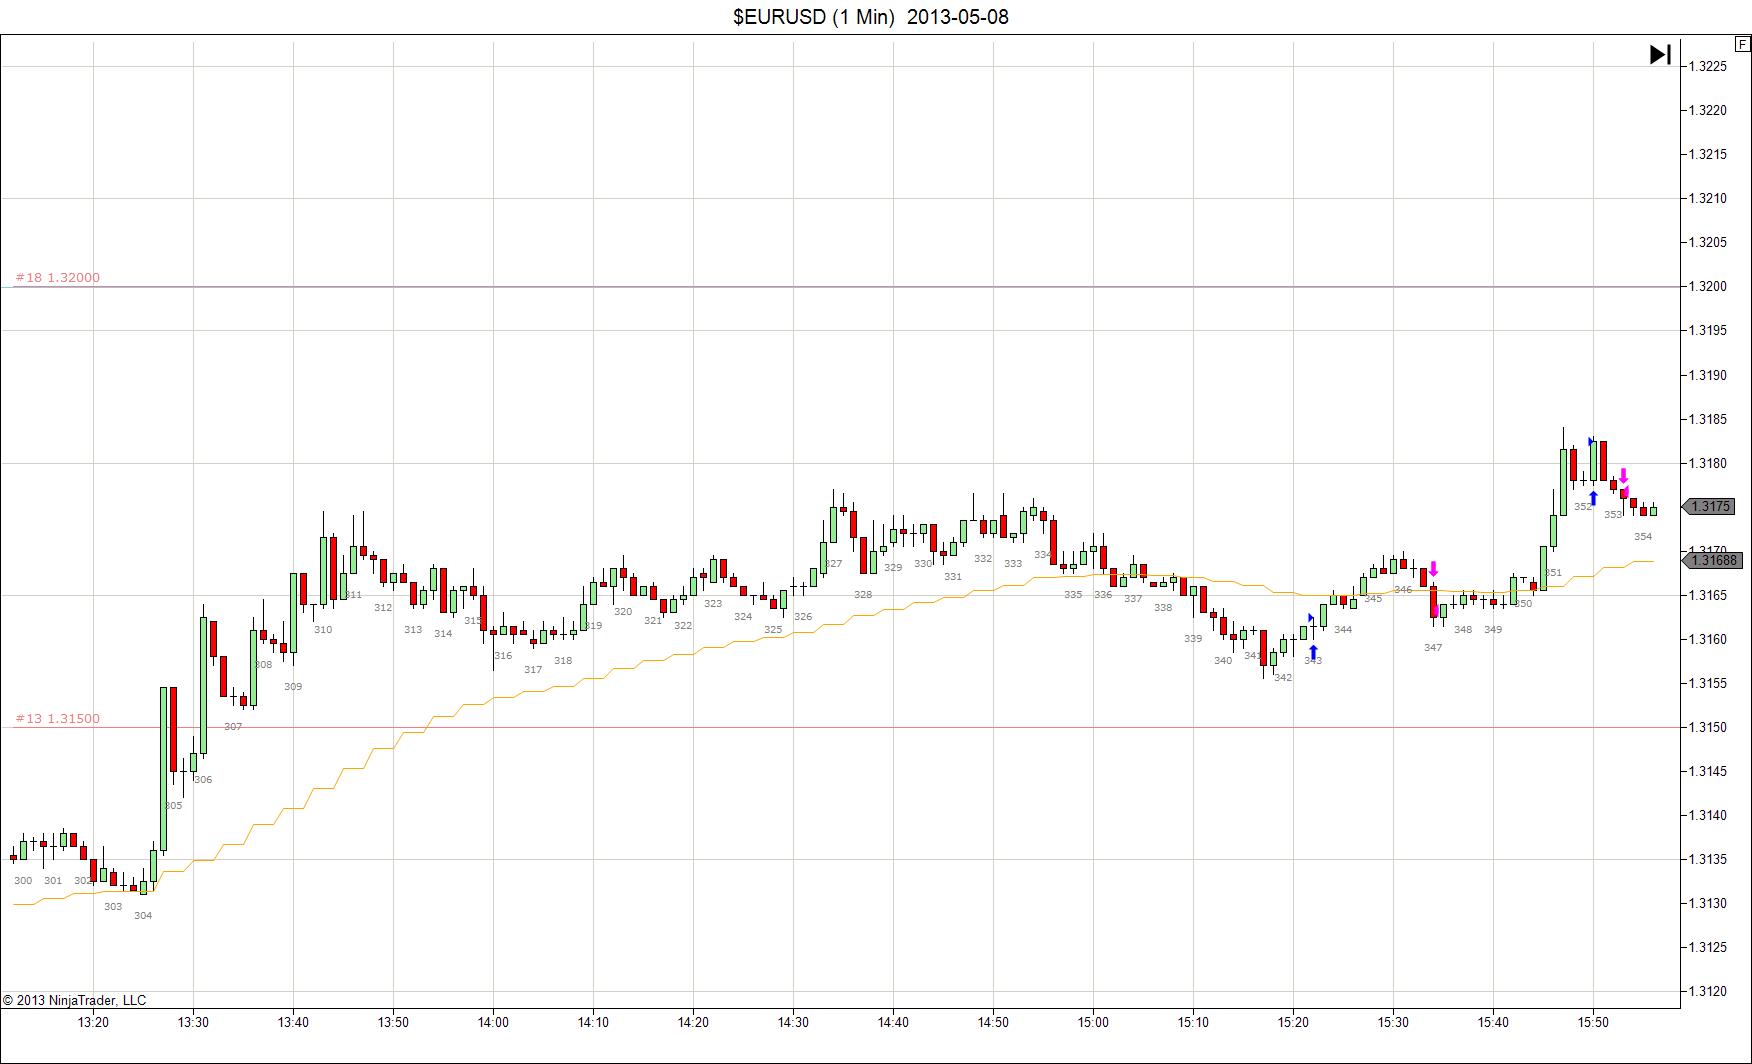Click the 13:30 time axis label

193,1022
